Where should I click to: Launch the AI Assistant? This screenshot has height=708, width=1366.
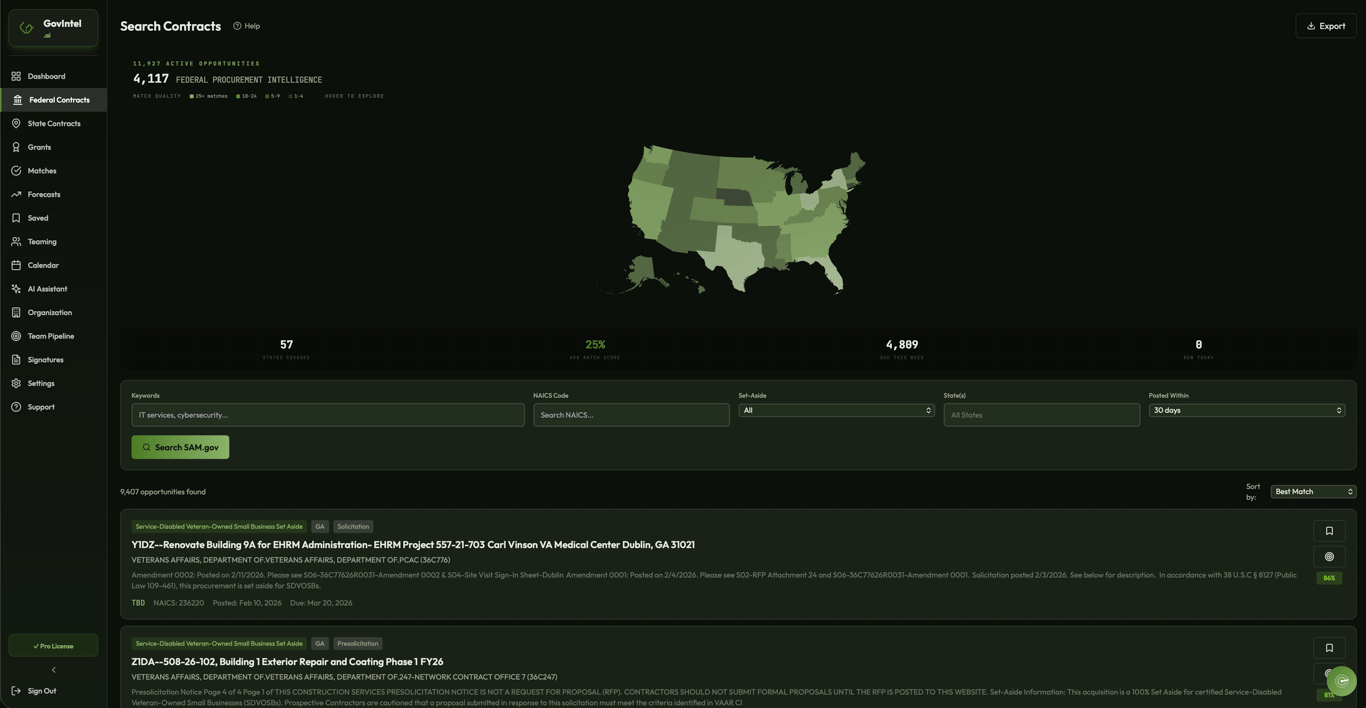tap(47, 288)
